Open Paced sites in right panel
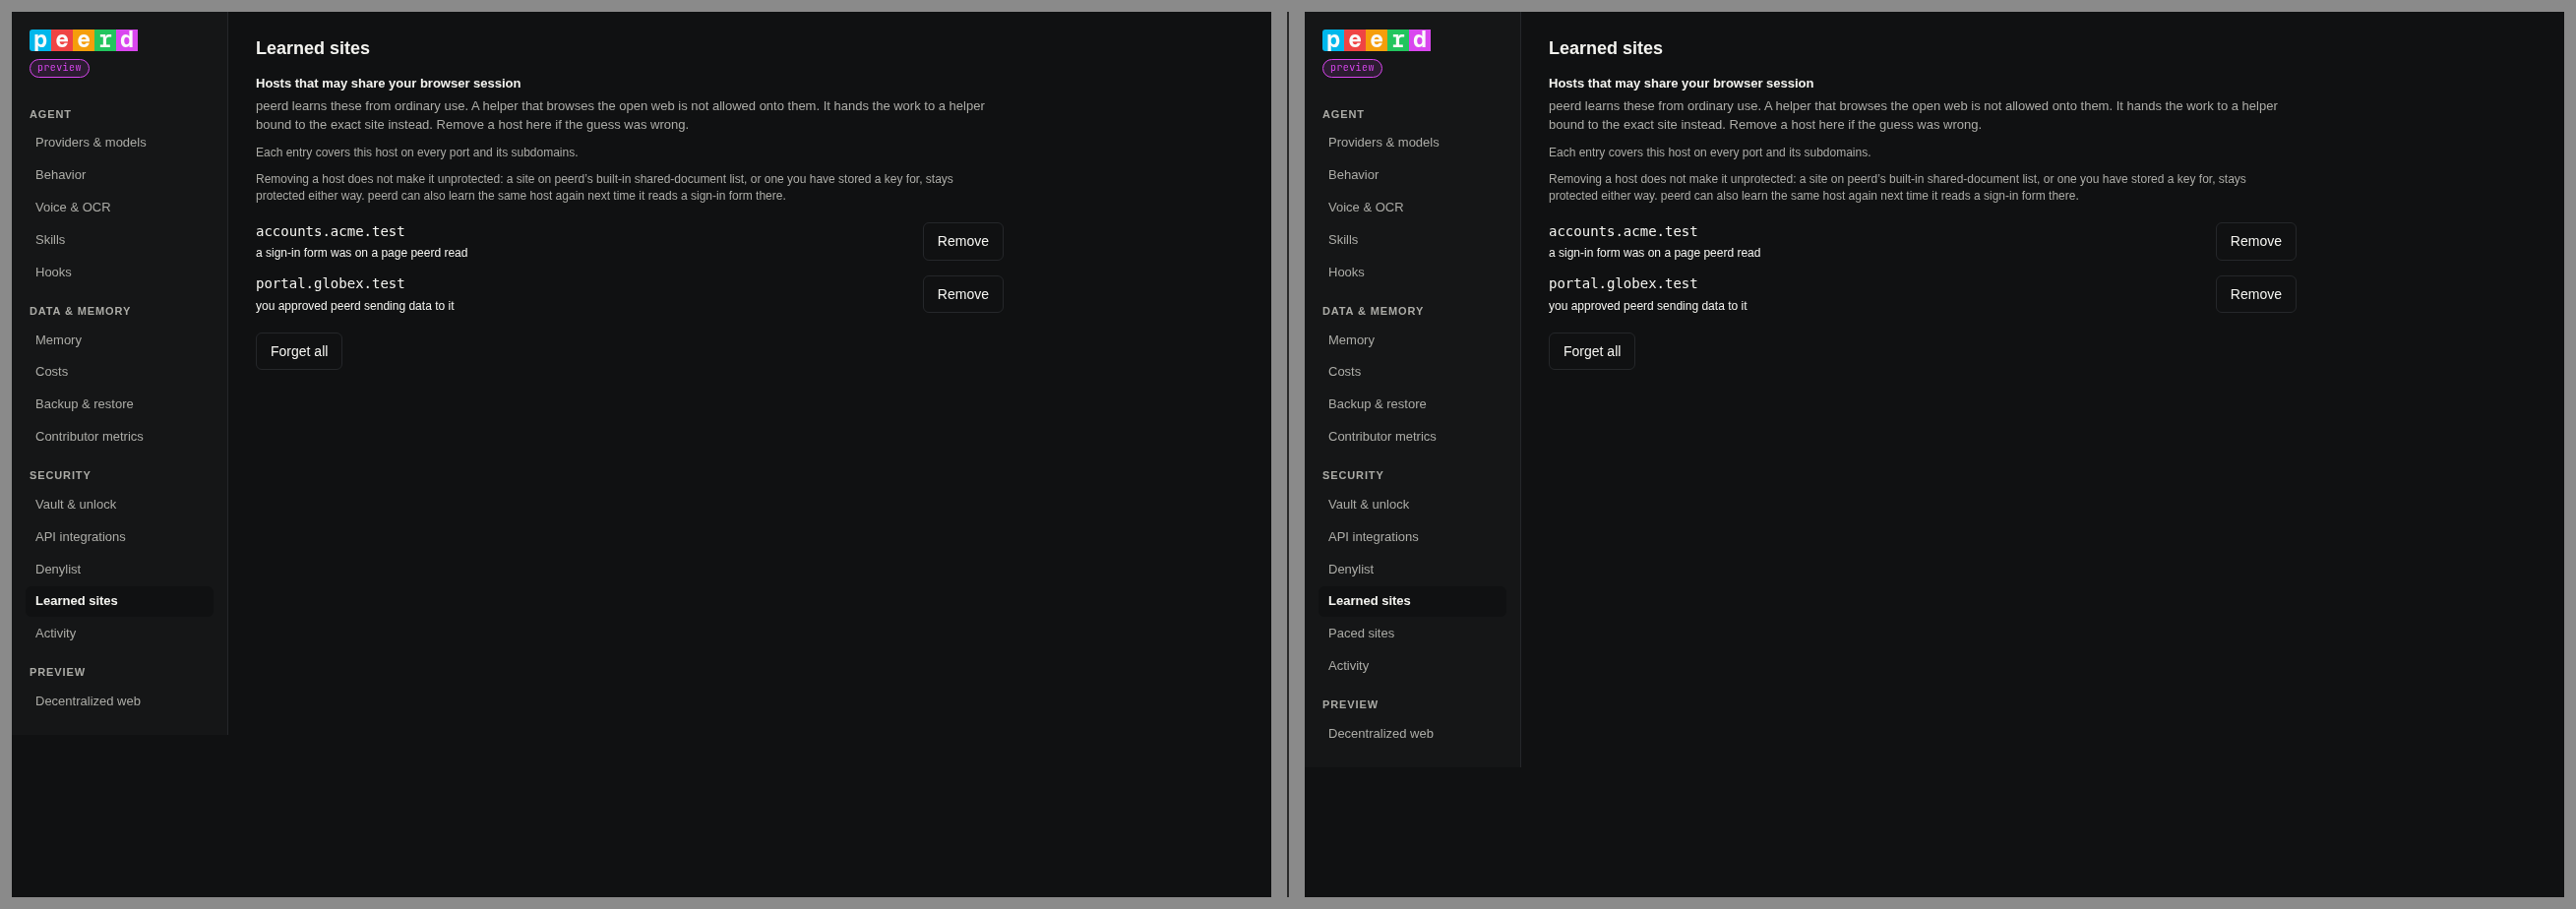This screenshot has width=2576, height=909. click(1412, 634)
